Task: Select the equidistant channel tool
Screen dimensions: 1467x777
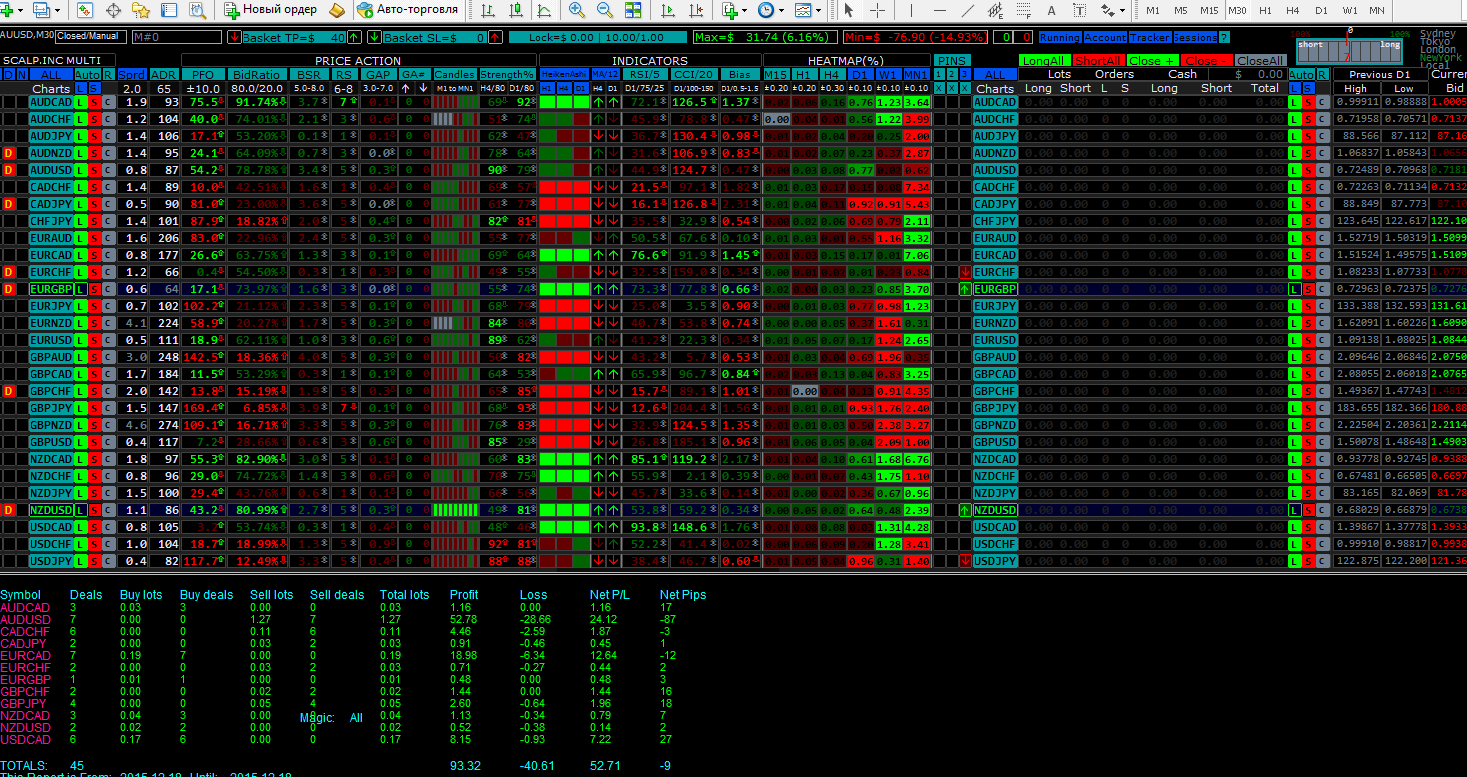Action: (996, 10)
